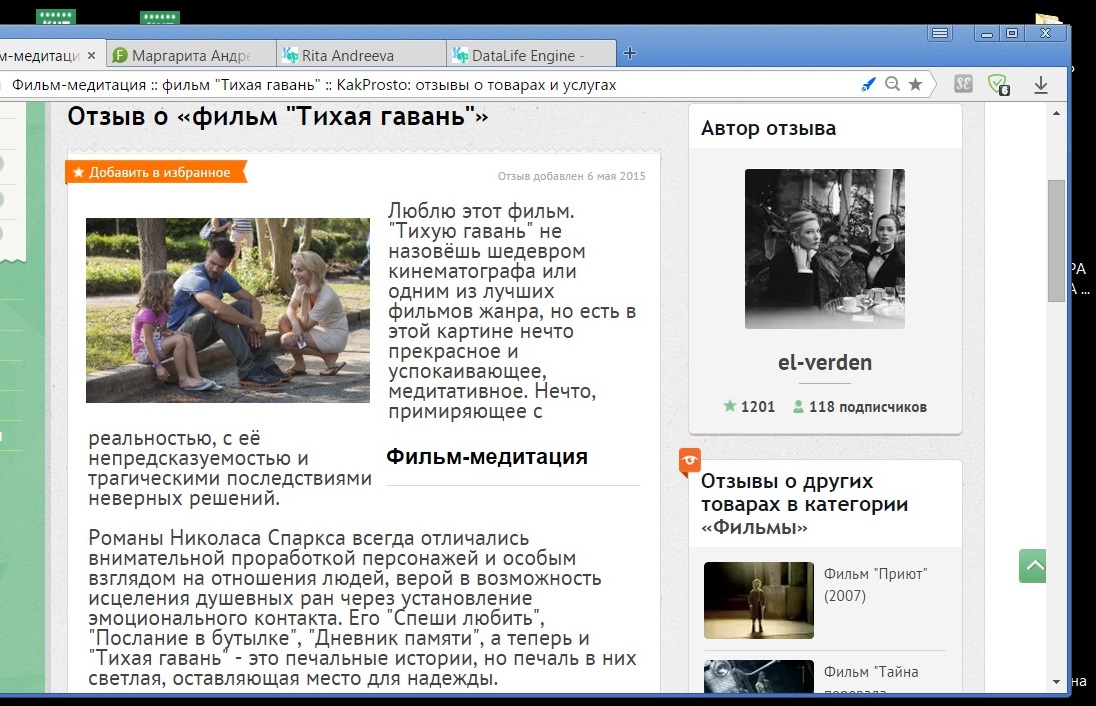This screenshot has width=1096, height=706.
Task: Open the Приют film thumbnail
Action: [x=759, y=600]
